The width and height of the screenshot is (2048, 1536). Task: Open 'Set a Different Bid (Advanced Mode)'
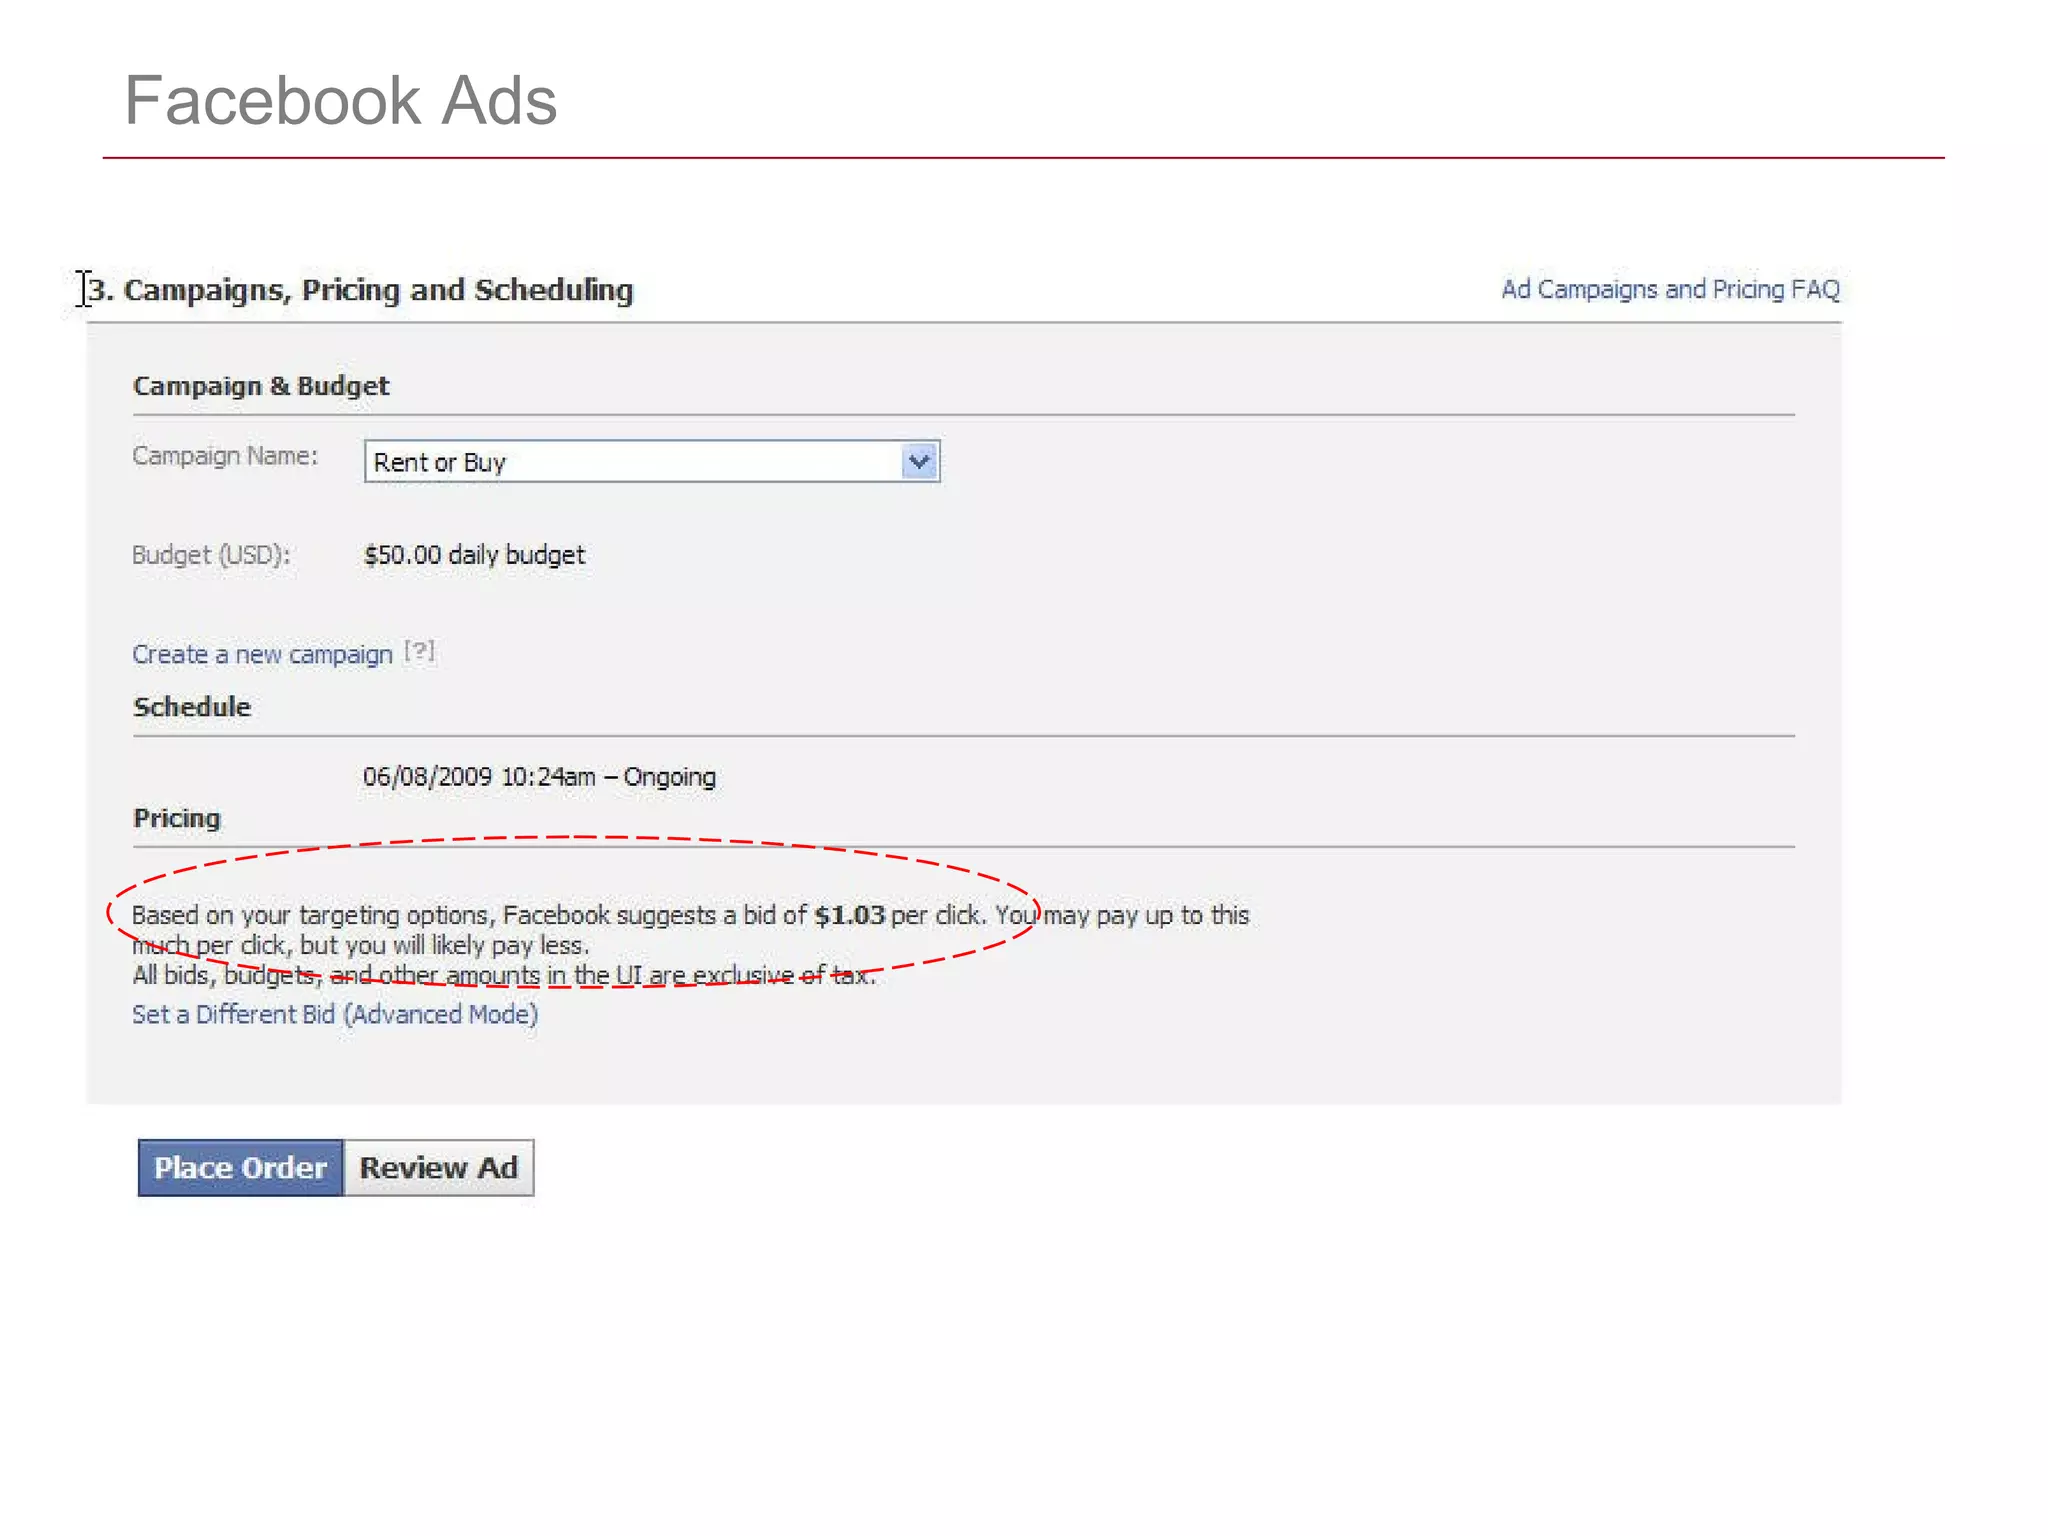point(335,1015)
